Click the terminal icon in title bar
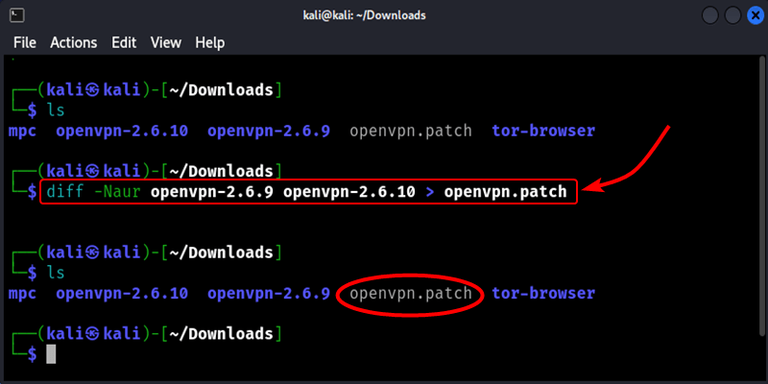768x384 pixels. click(x=17, y=16)
